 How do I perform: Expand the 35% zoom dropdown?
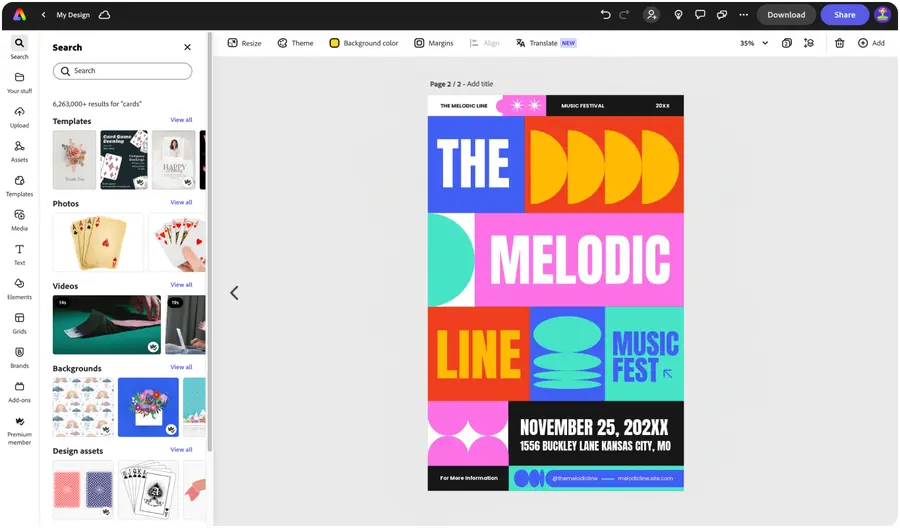pos(754,43)
